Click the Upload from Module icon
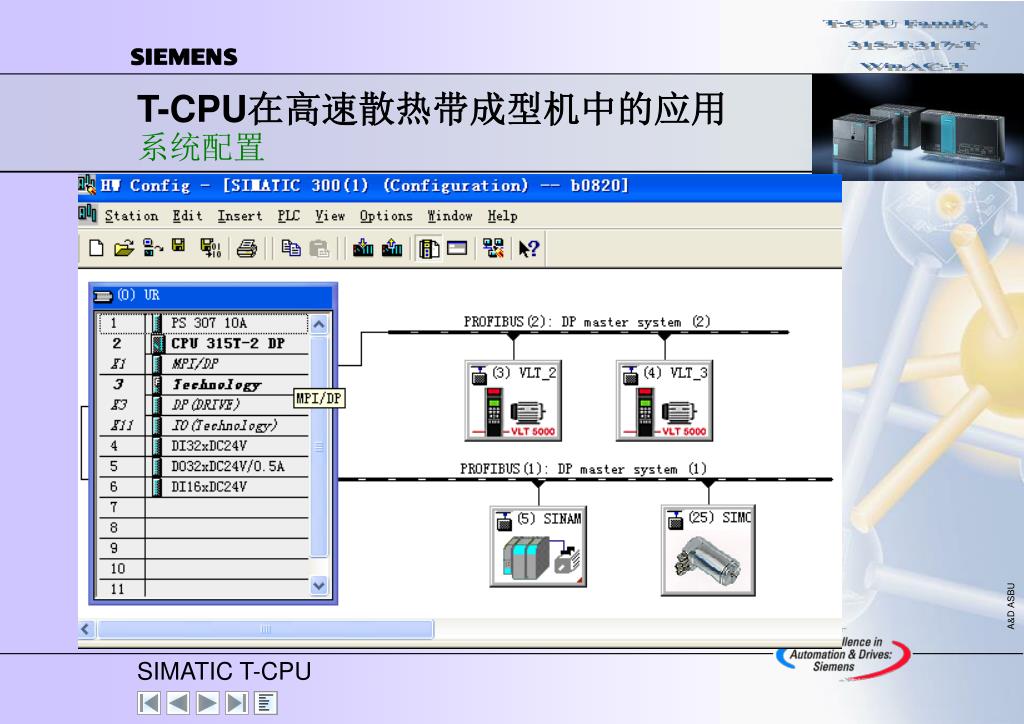This screenshot has height=724, width=1024. click(x=392, y=248)
